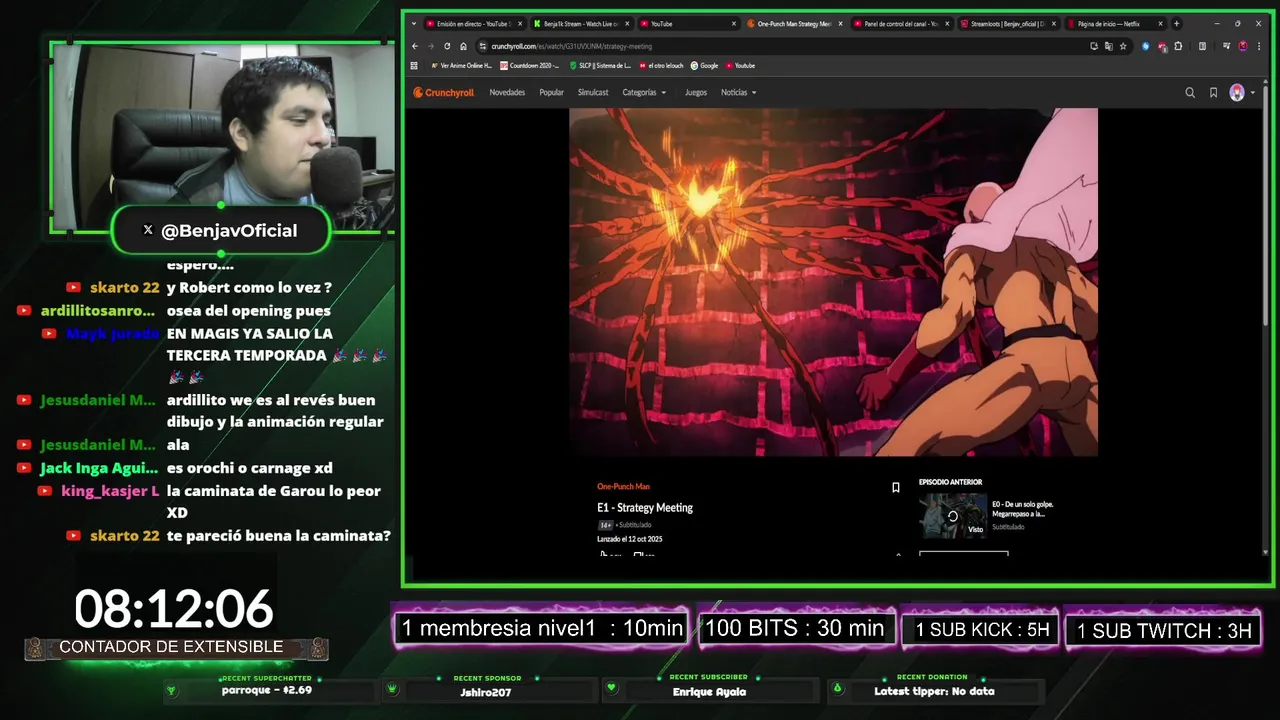This screenshot has width=1280, height=720.
Task: Reload the Crunchyroll page
Action: [447, 46]
